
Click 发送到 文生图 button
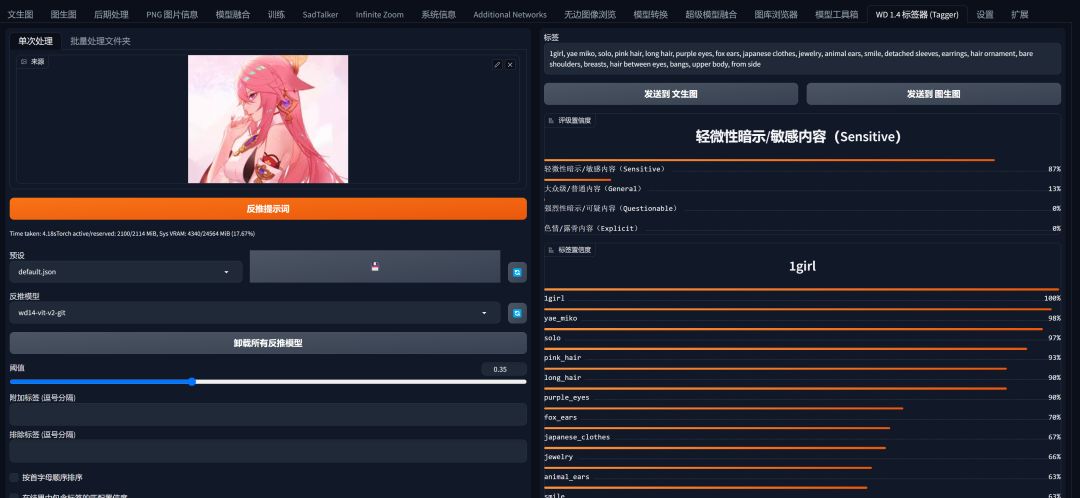(671, 94)
